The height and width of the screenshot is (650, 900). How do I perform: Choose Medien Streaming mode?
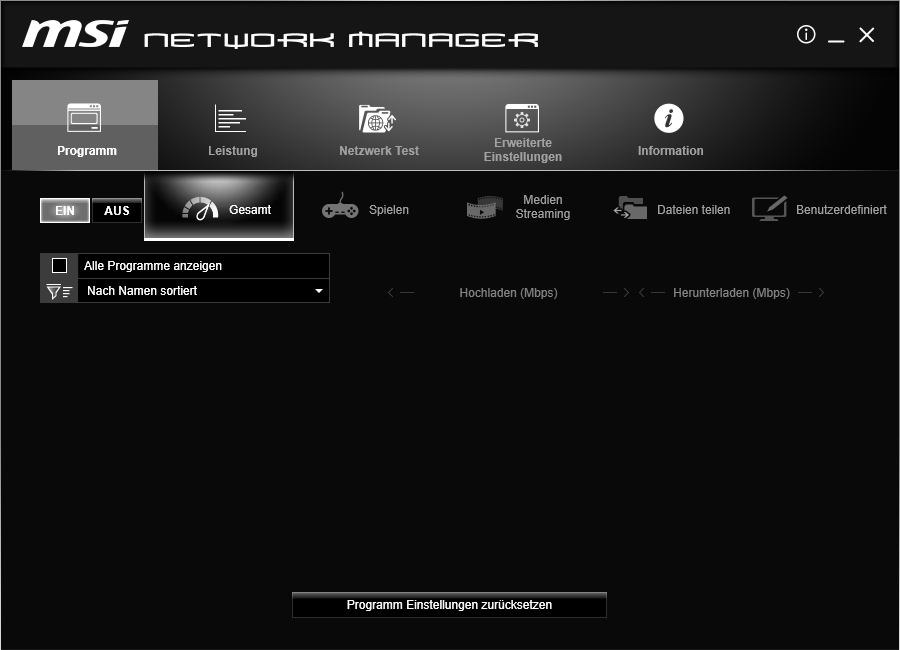click(518, 207)
